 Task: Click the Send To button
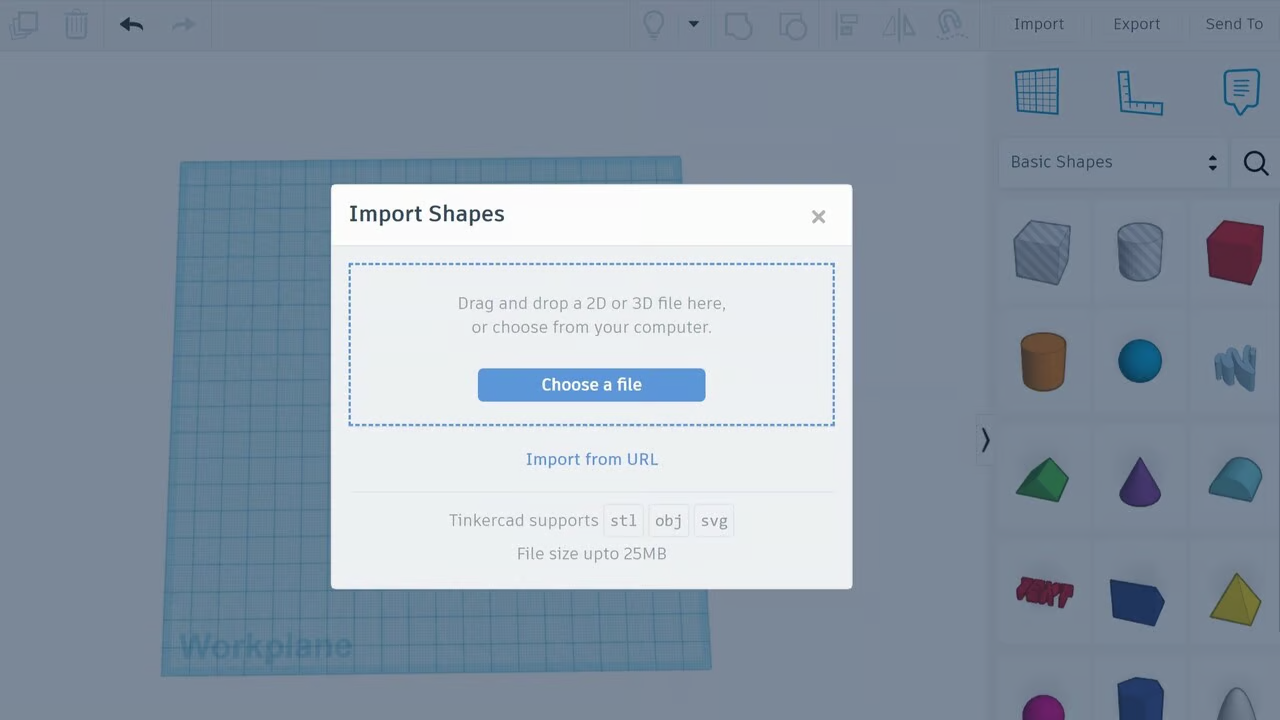[1234, 24]
